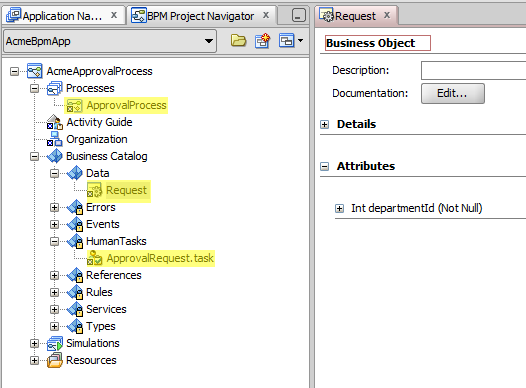Click the locked Errors module icon
This screenshot has height=388, width=526.
coord(74,207)
